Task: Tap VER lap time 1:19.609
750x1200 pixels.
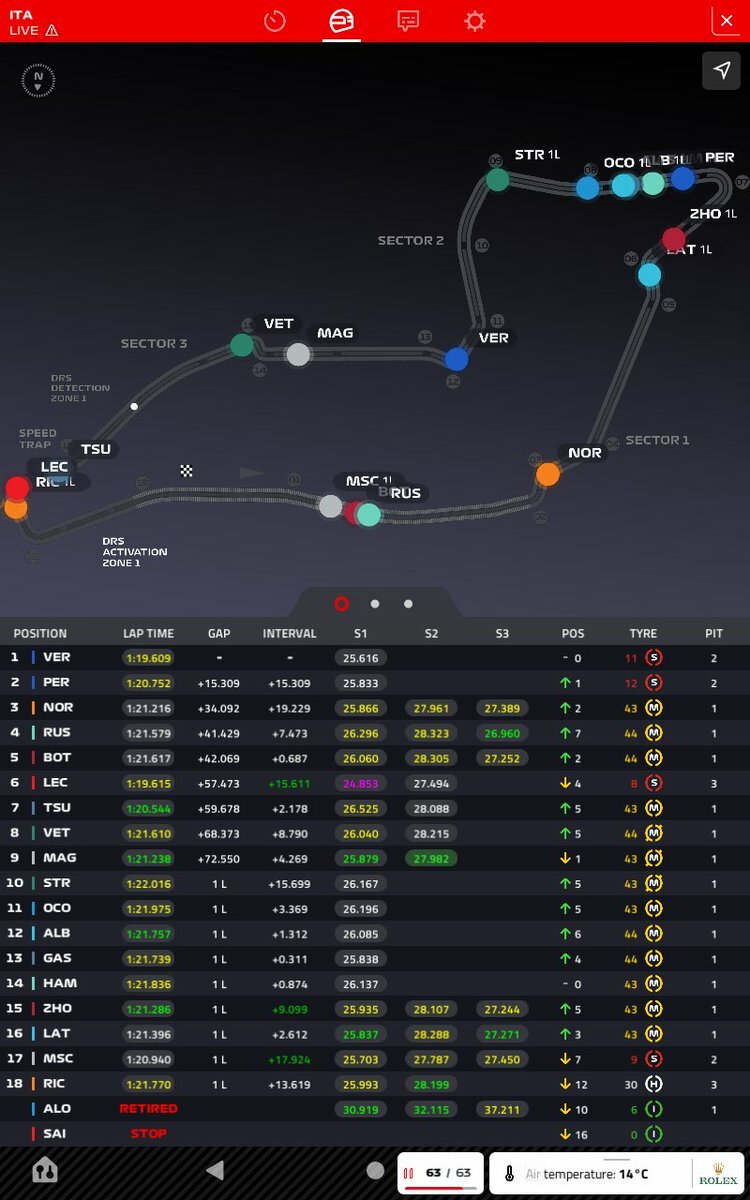Action: point(148,657)
